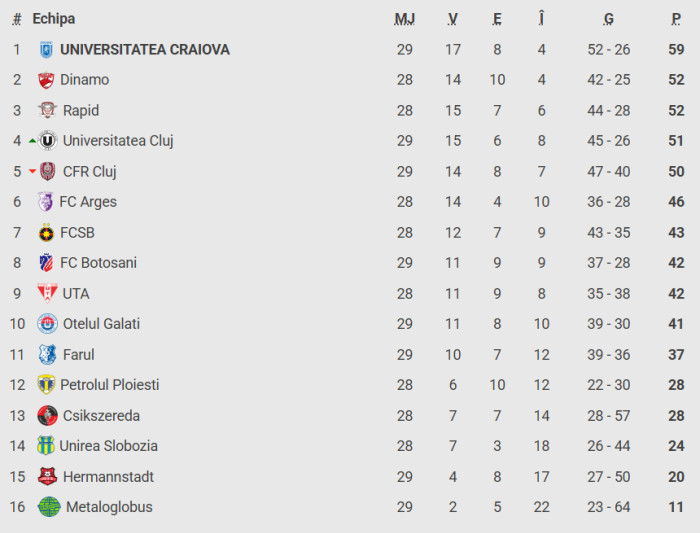The image size is (700, 533).
Task: Open the FC Arges team page
Action: (88, 202)
